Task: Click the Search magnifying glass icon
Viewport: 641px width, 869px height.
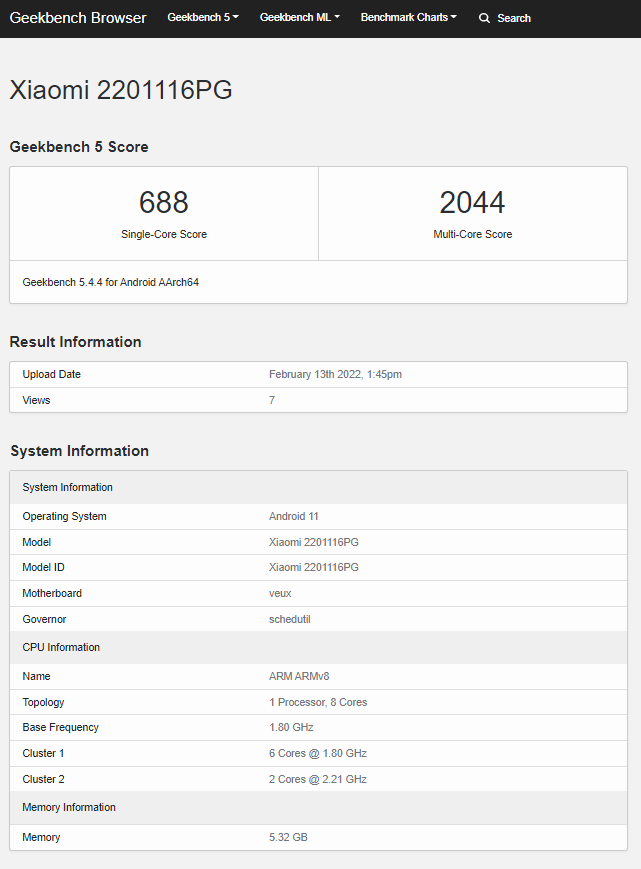Action: [484, 18]
